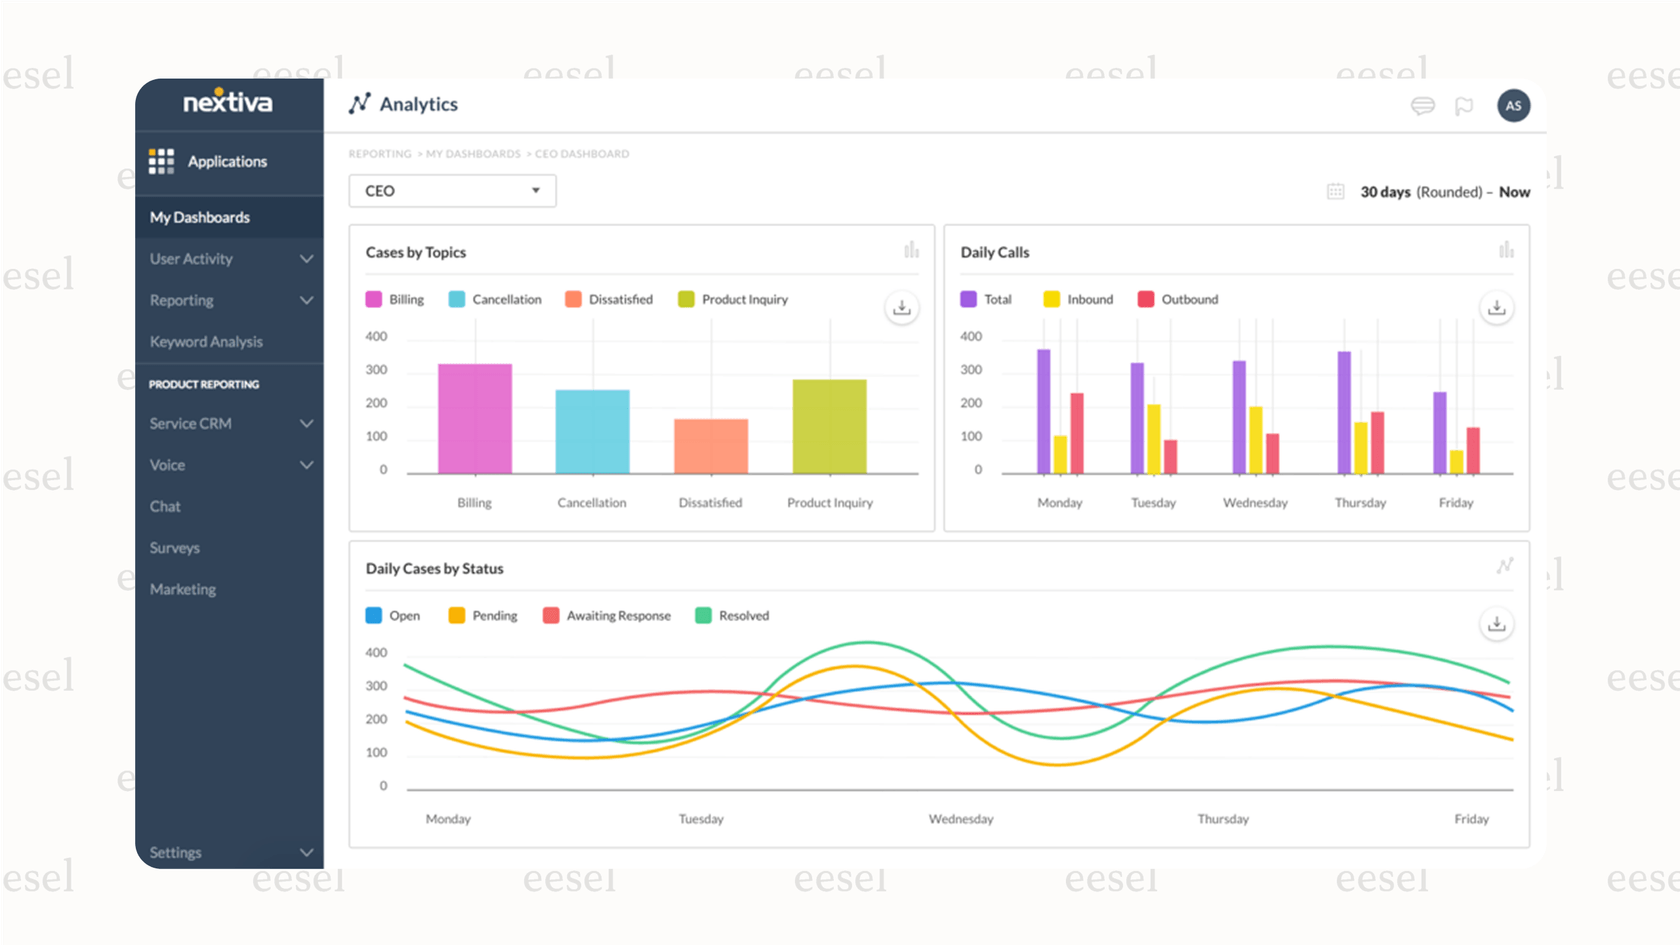The height and width of the screenshot is (945, 1680).
Task: Click the flag icon in top bar
Action: [1464, 105]
